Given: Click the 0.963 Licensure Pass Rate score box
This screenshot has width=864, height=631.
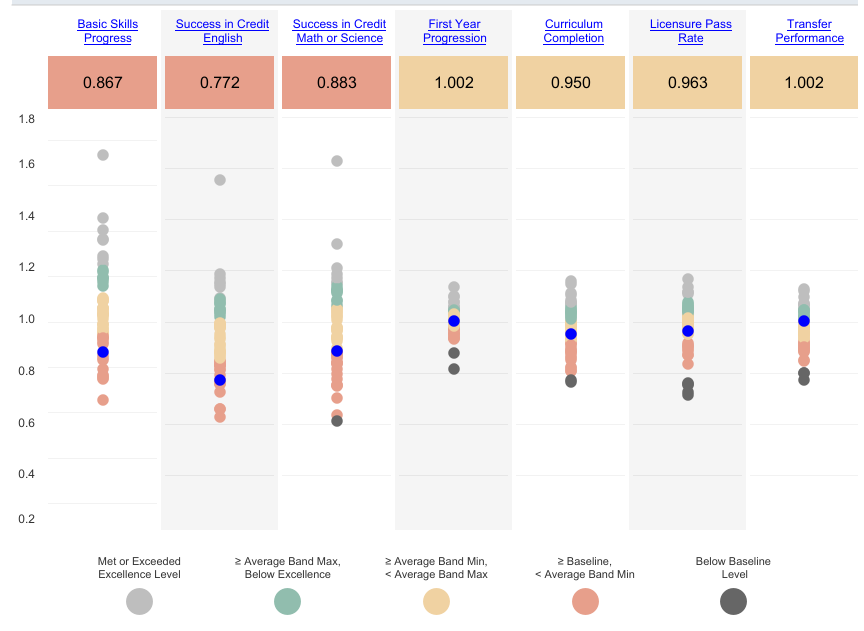Looking at the screenshot, I should point(687,82).
